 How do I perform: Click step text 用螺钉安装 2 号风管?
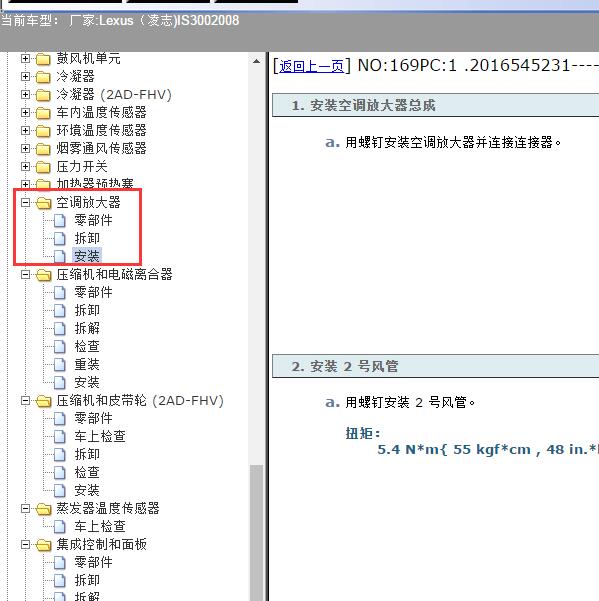[410, 402]
